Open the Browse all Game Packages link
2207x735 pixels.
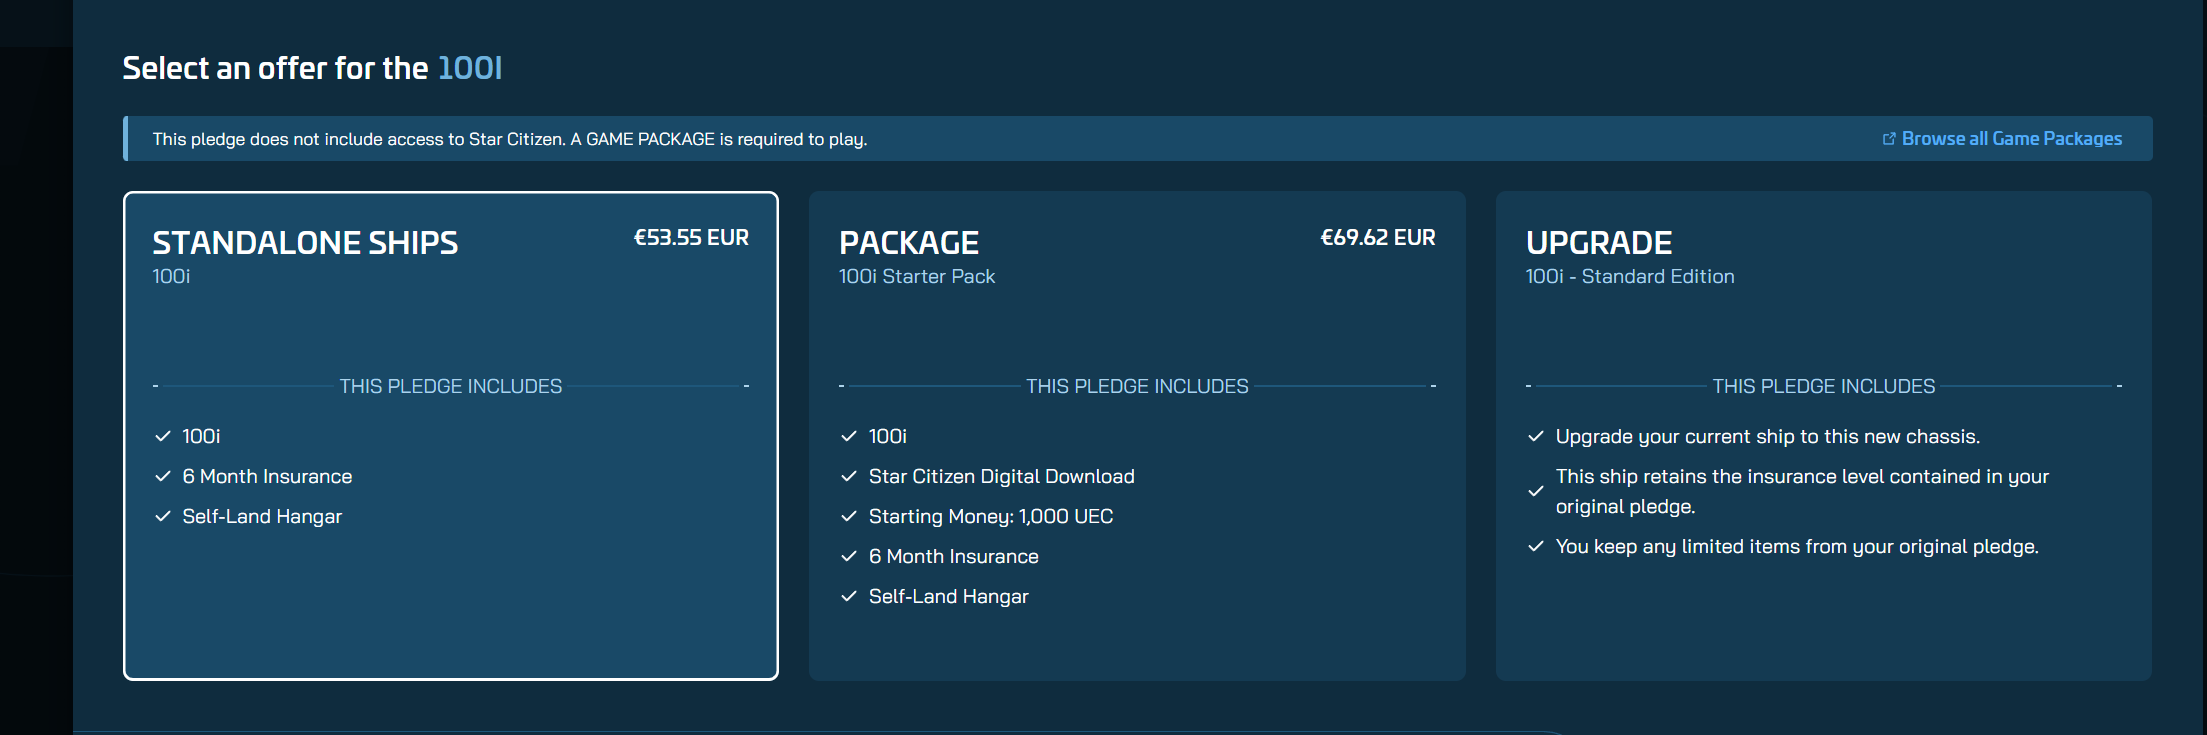2011,139
